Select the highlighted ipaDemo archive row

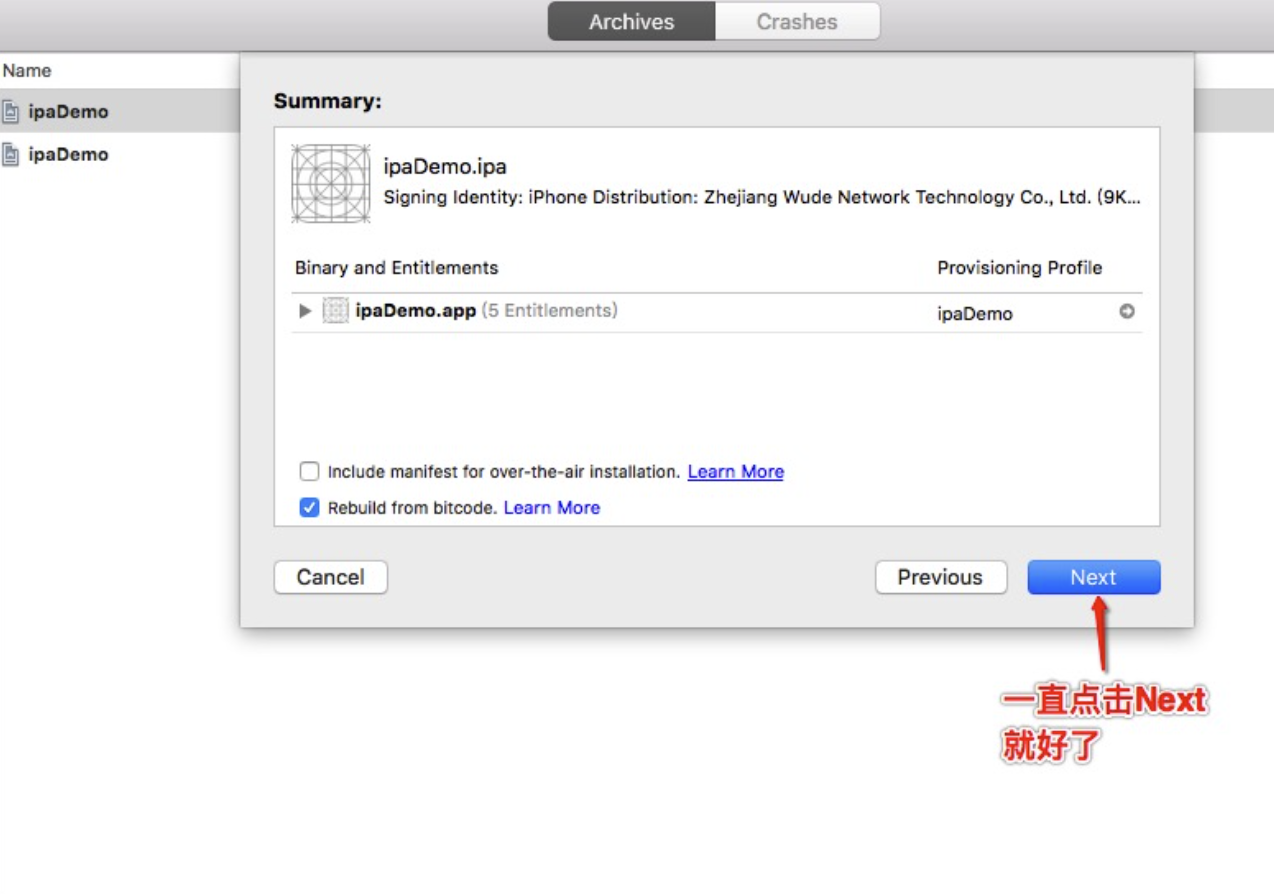120,111
